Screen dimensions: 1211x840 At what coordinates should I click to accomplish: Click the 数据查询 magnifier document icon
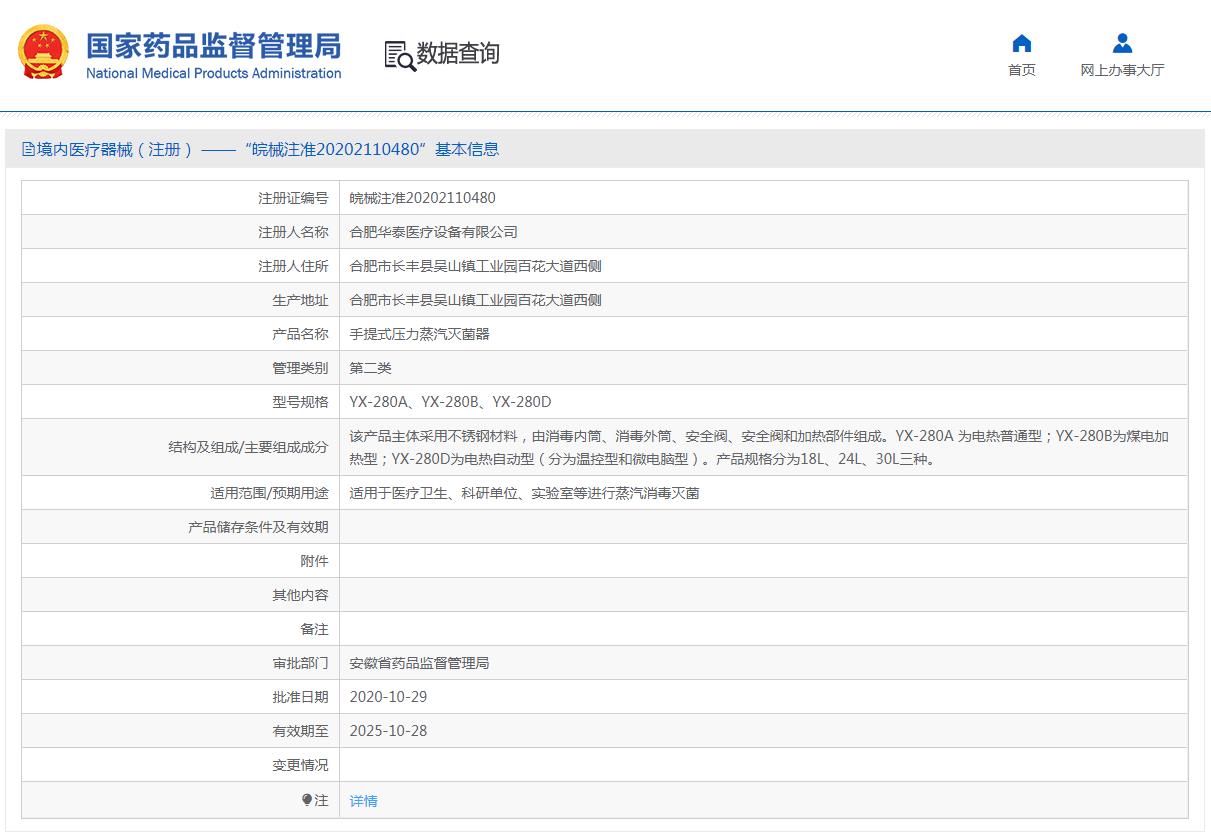(x=399, y=55)
